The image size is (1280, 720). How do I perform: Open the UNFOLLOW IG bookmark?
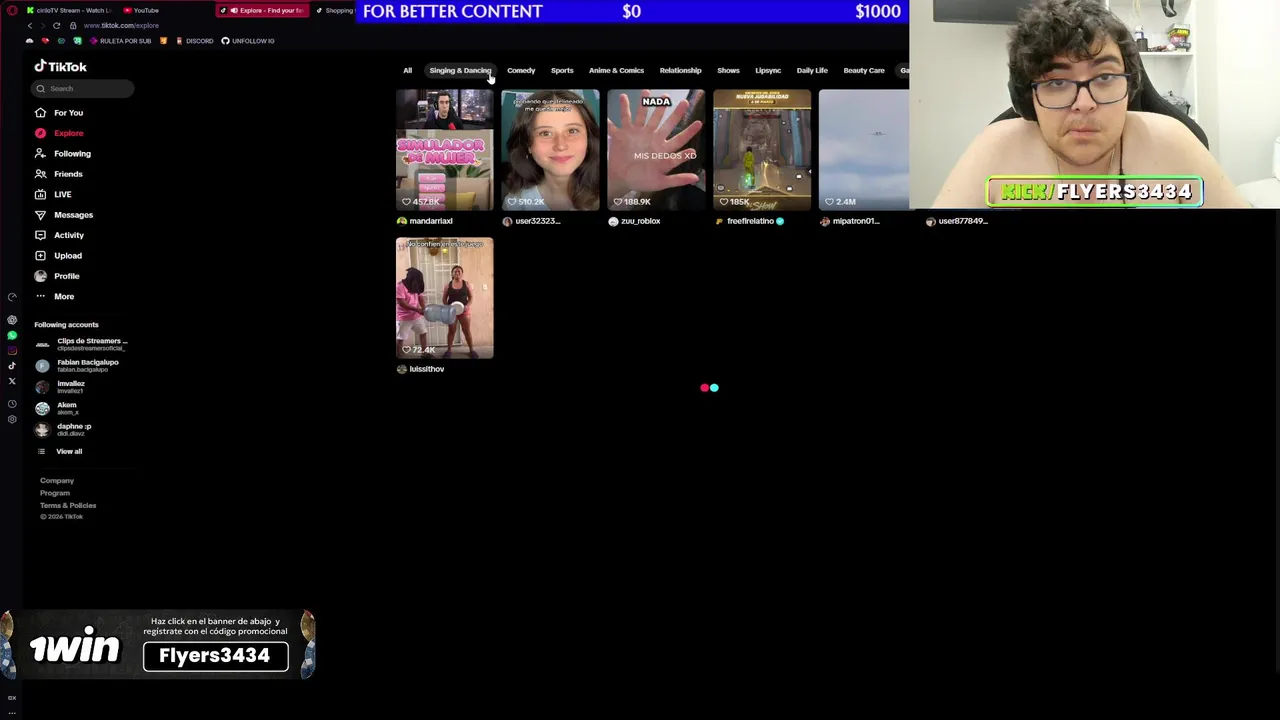[248, 41]
